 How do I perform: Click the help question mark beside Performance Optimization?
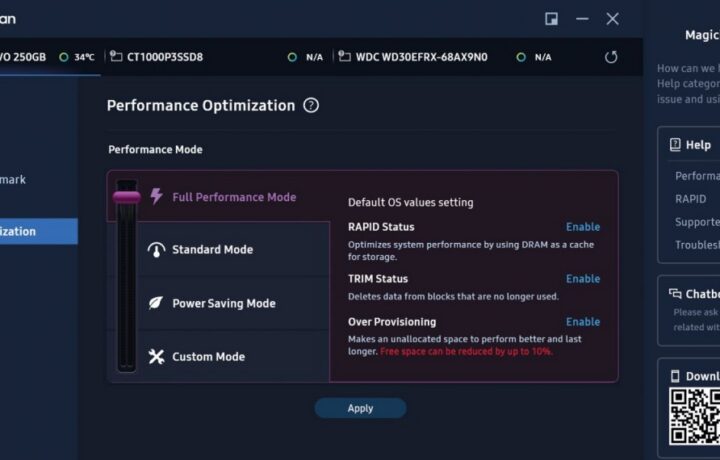(x=311, y=106)
